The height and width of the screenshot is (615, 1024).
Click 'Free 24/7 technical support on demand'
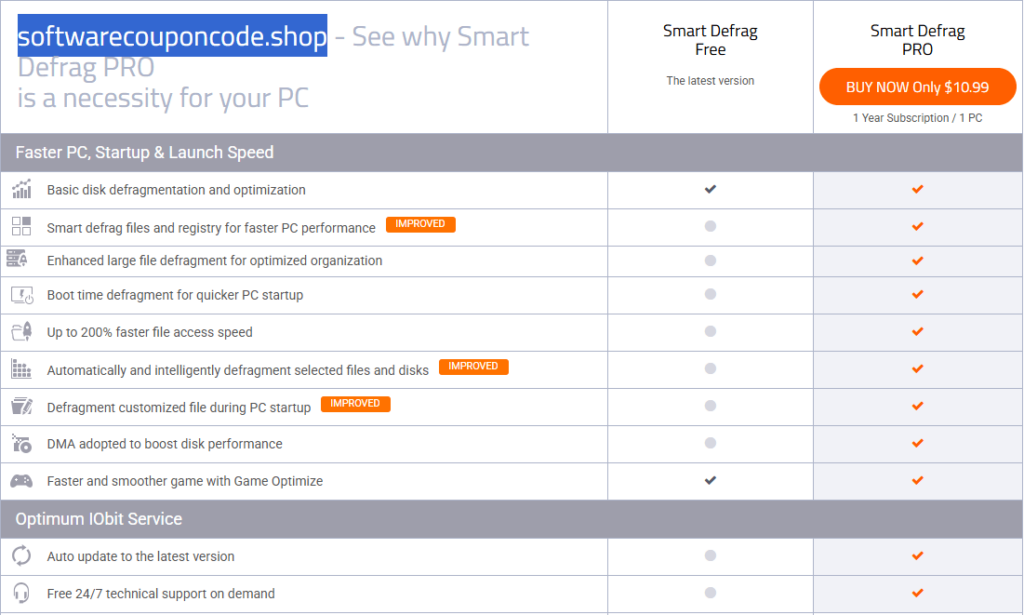pos(161,593)
